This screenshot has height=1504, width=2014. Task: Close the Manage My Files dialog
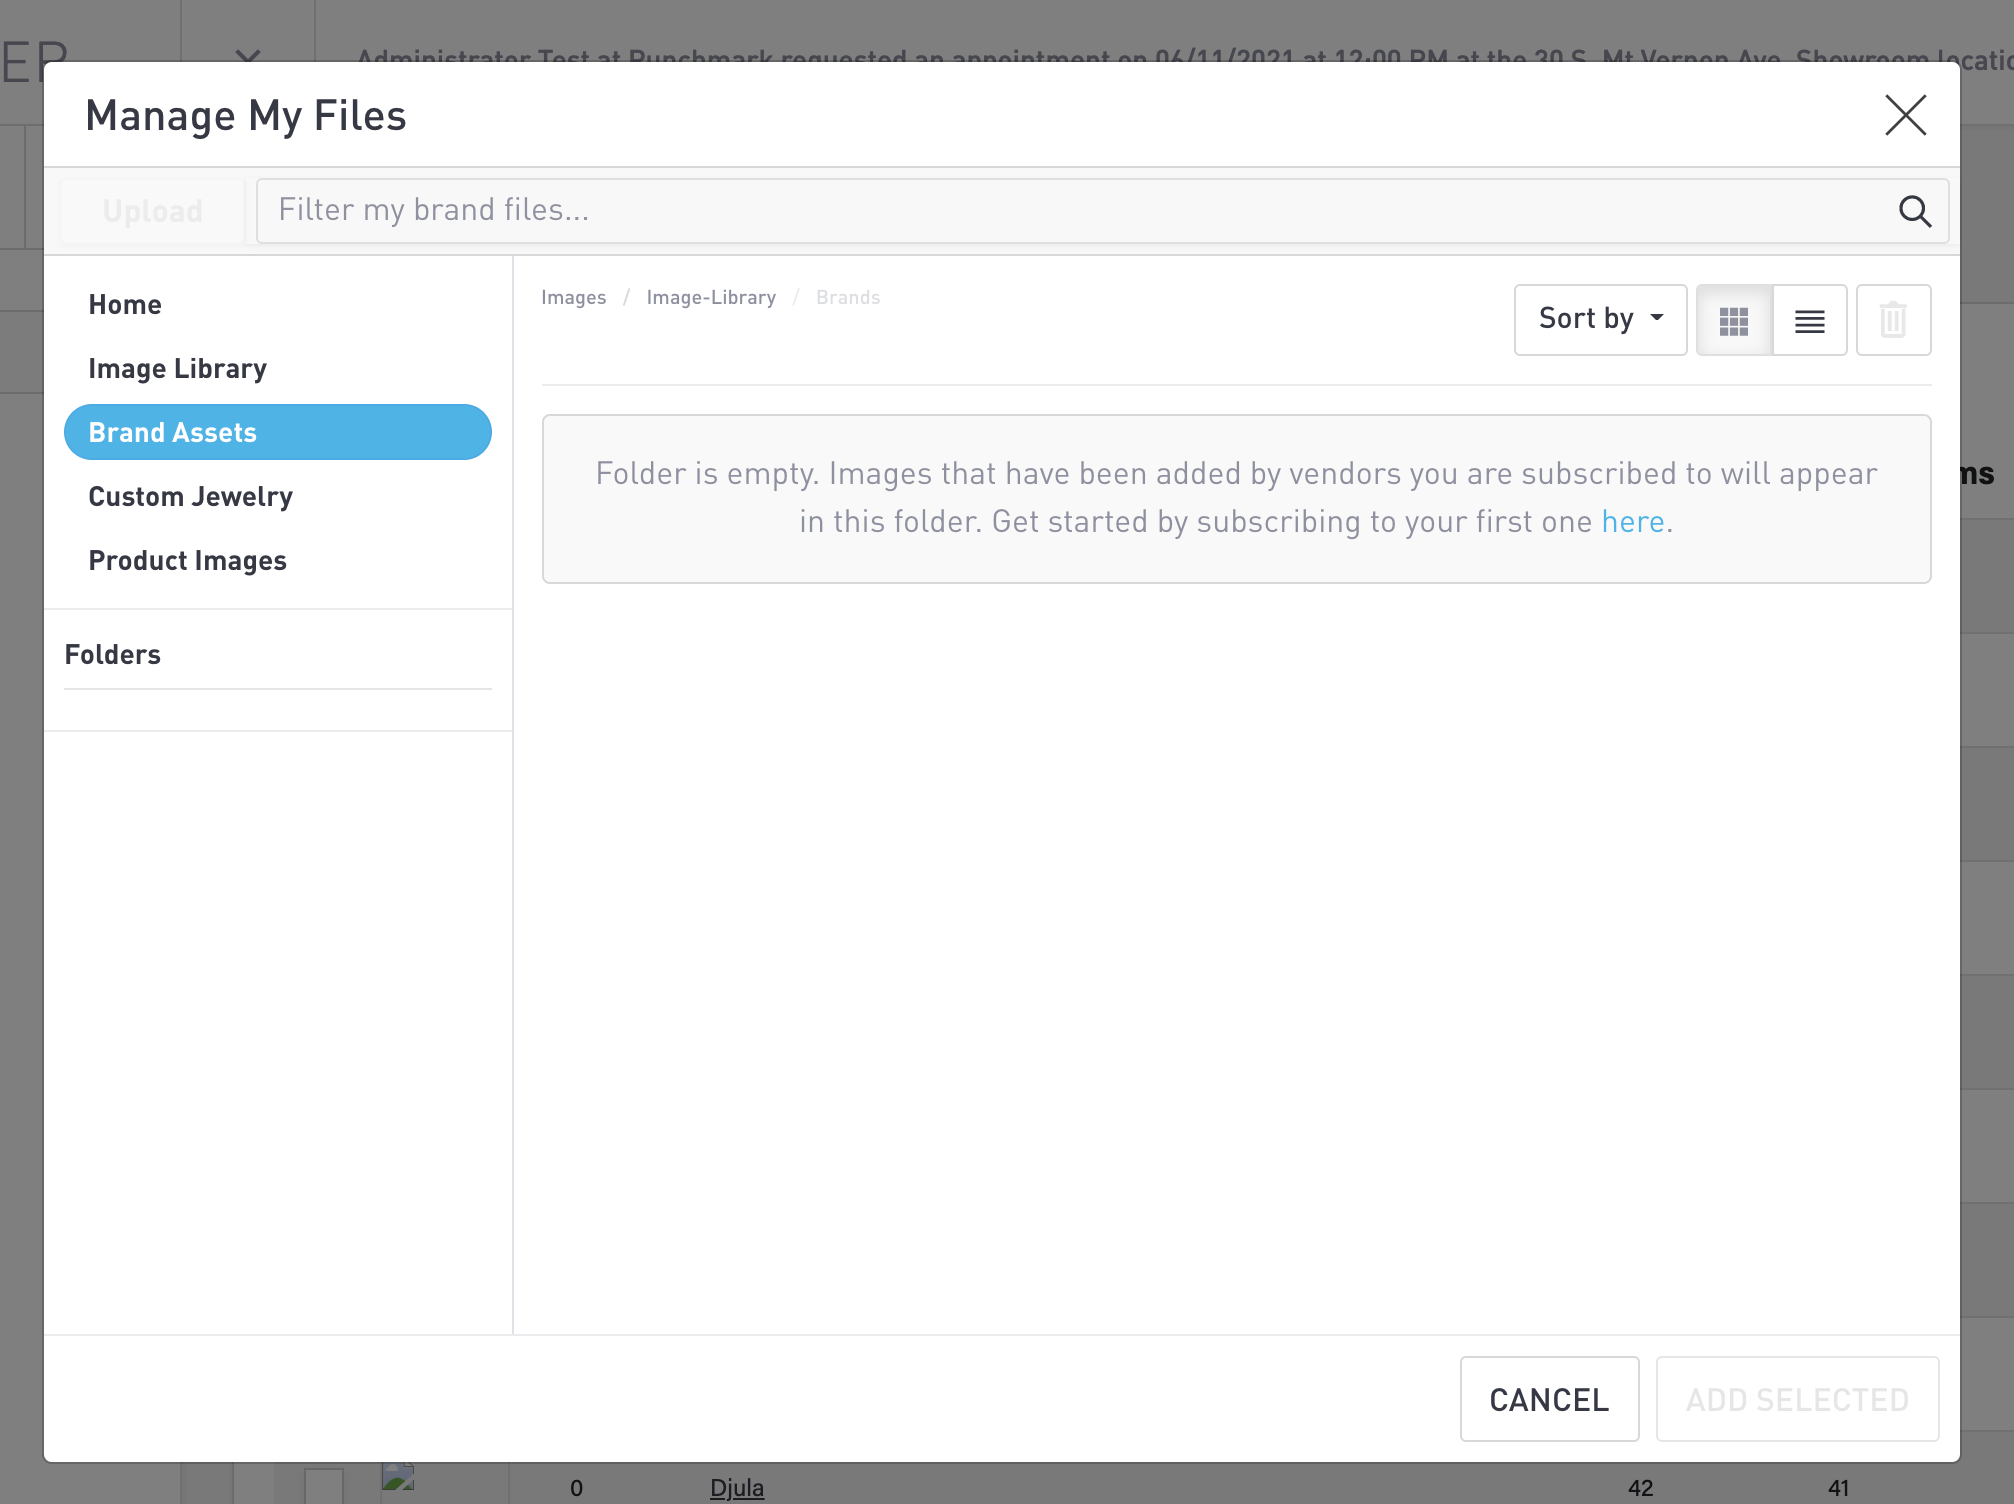click(x=1905, y=115)
